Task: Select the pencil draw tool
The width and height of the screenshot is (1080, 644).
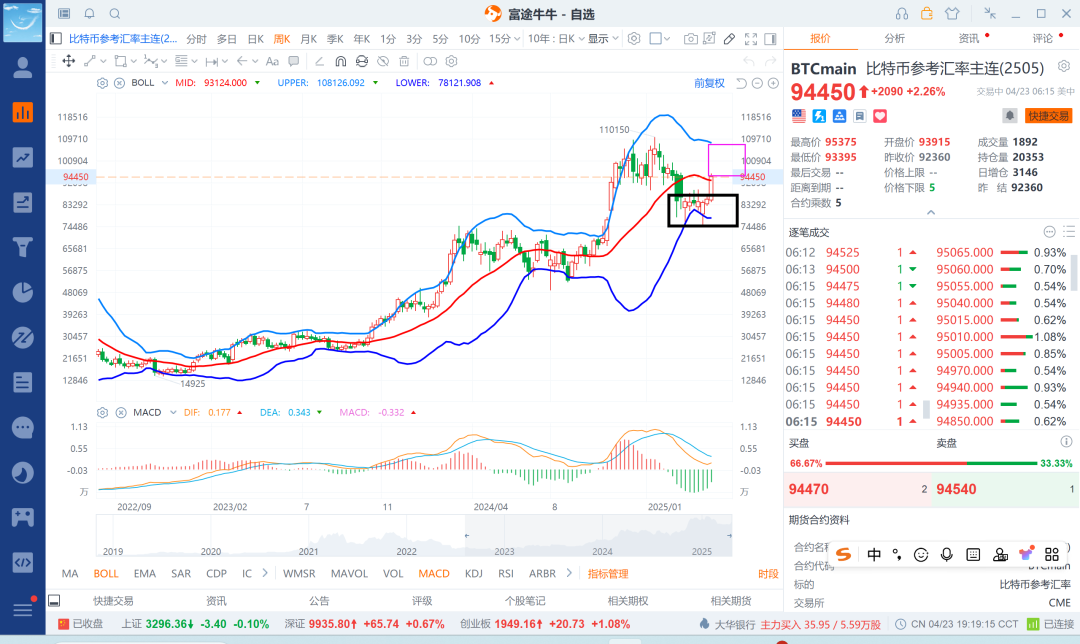Action: [729, 39]
